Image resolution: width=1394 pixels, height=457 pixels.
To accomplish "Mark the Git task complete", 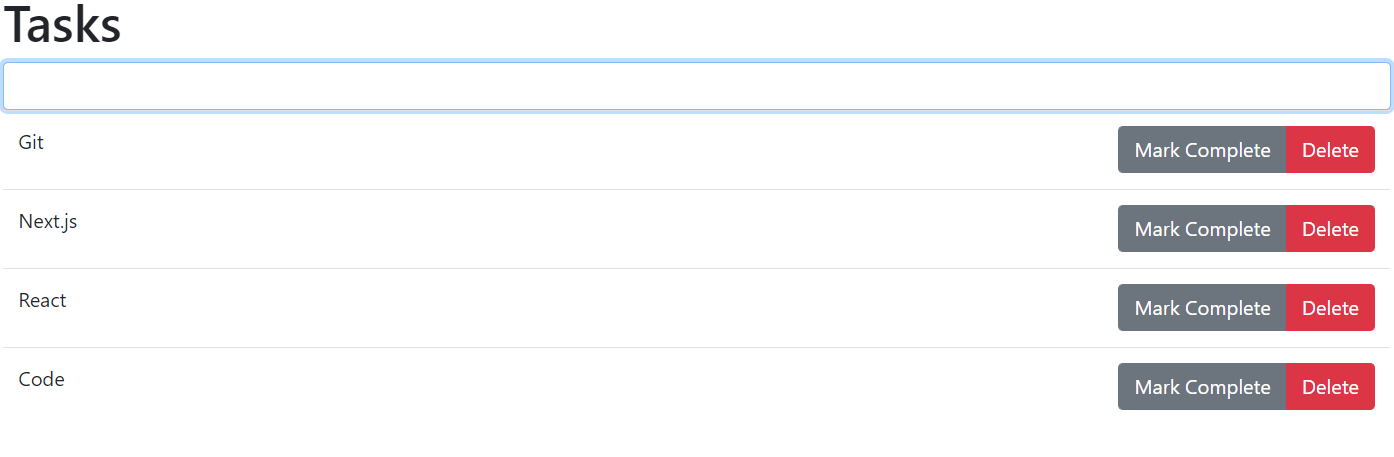I will [1202, 150].
